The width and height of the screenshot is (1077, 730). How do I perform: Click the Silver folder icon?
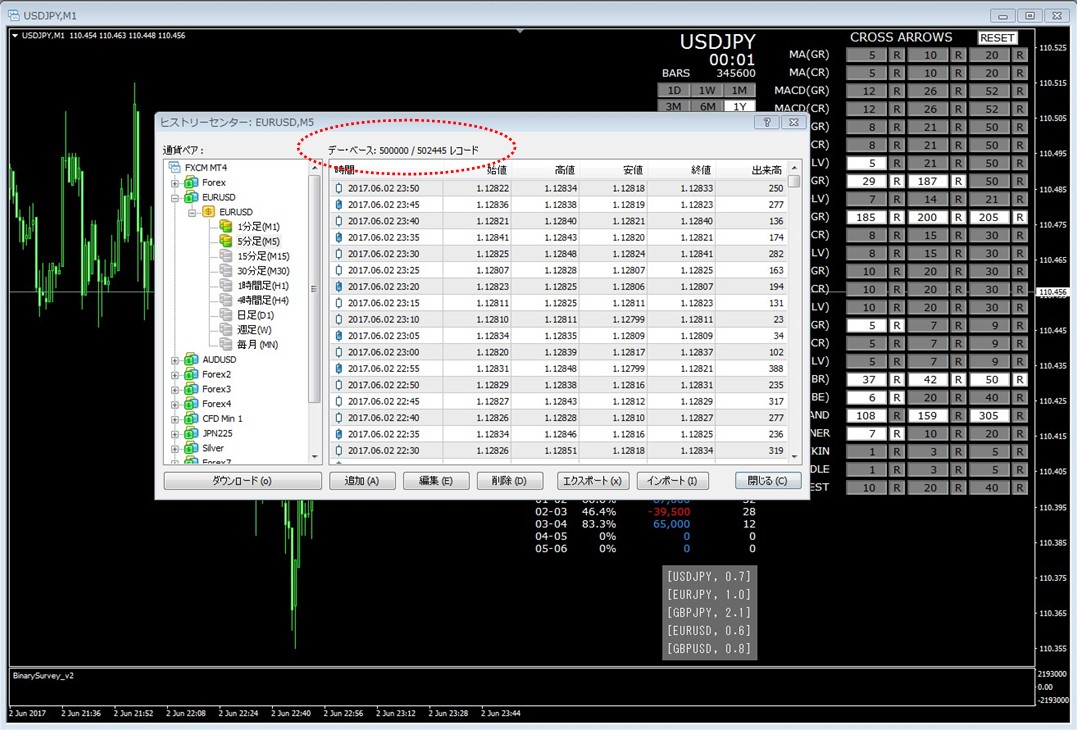192,448
